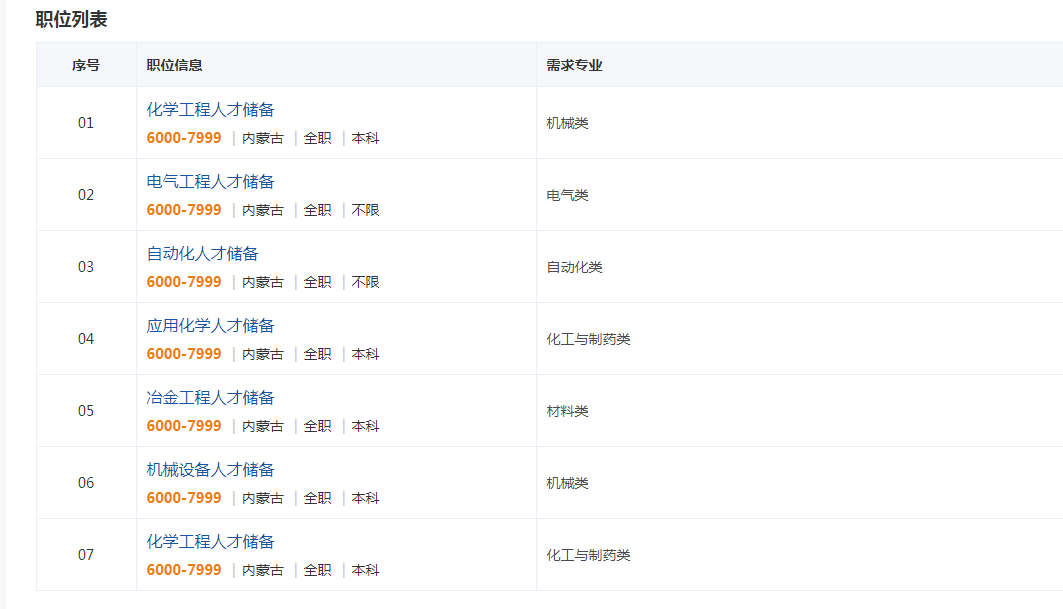Click the 职位信息 column header

174,65
